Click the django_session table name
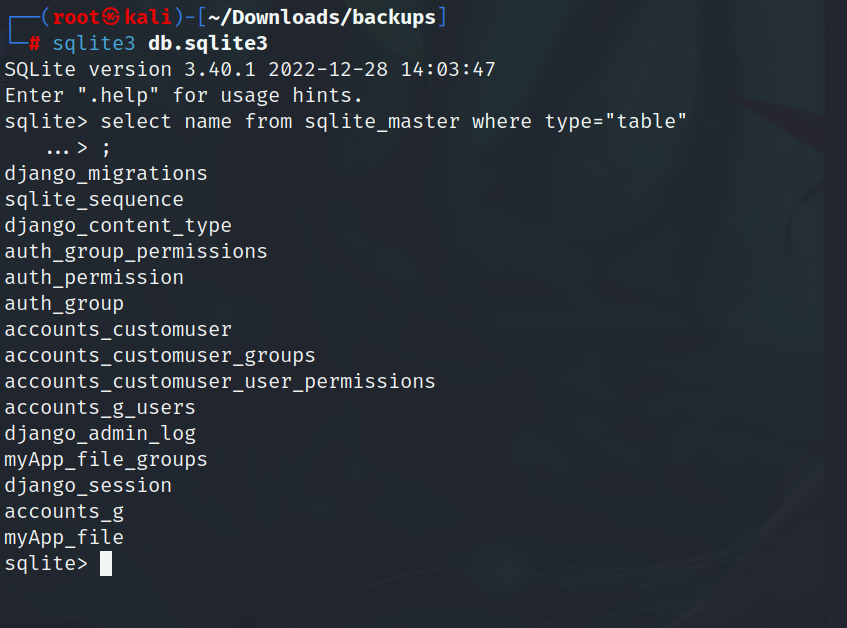The width and height of the screenshot is (847, 628). 88,486
